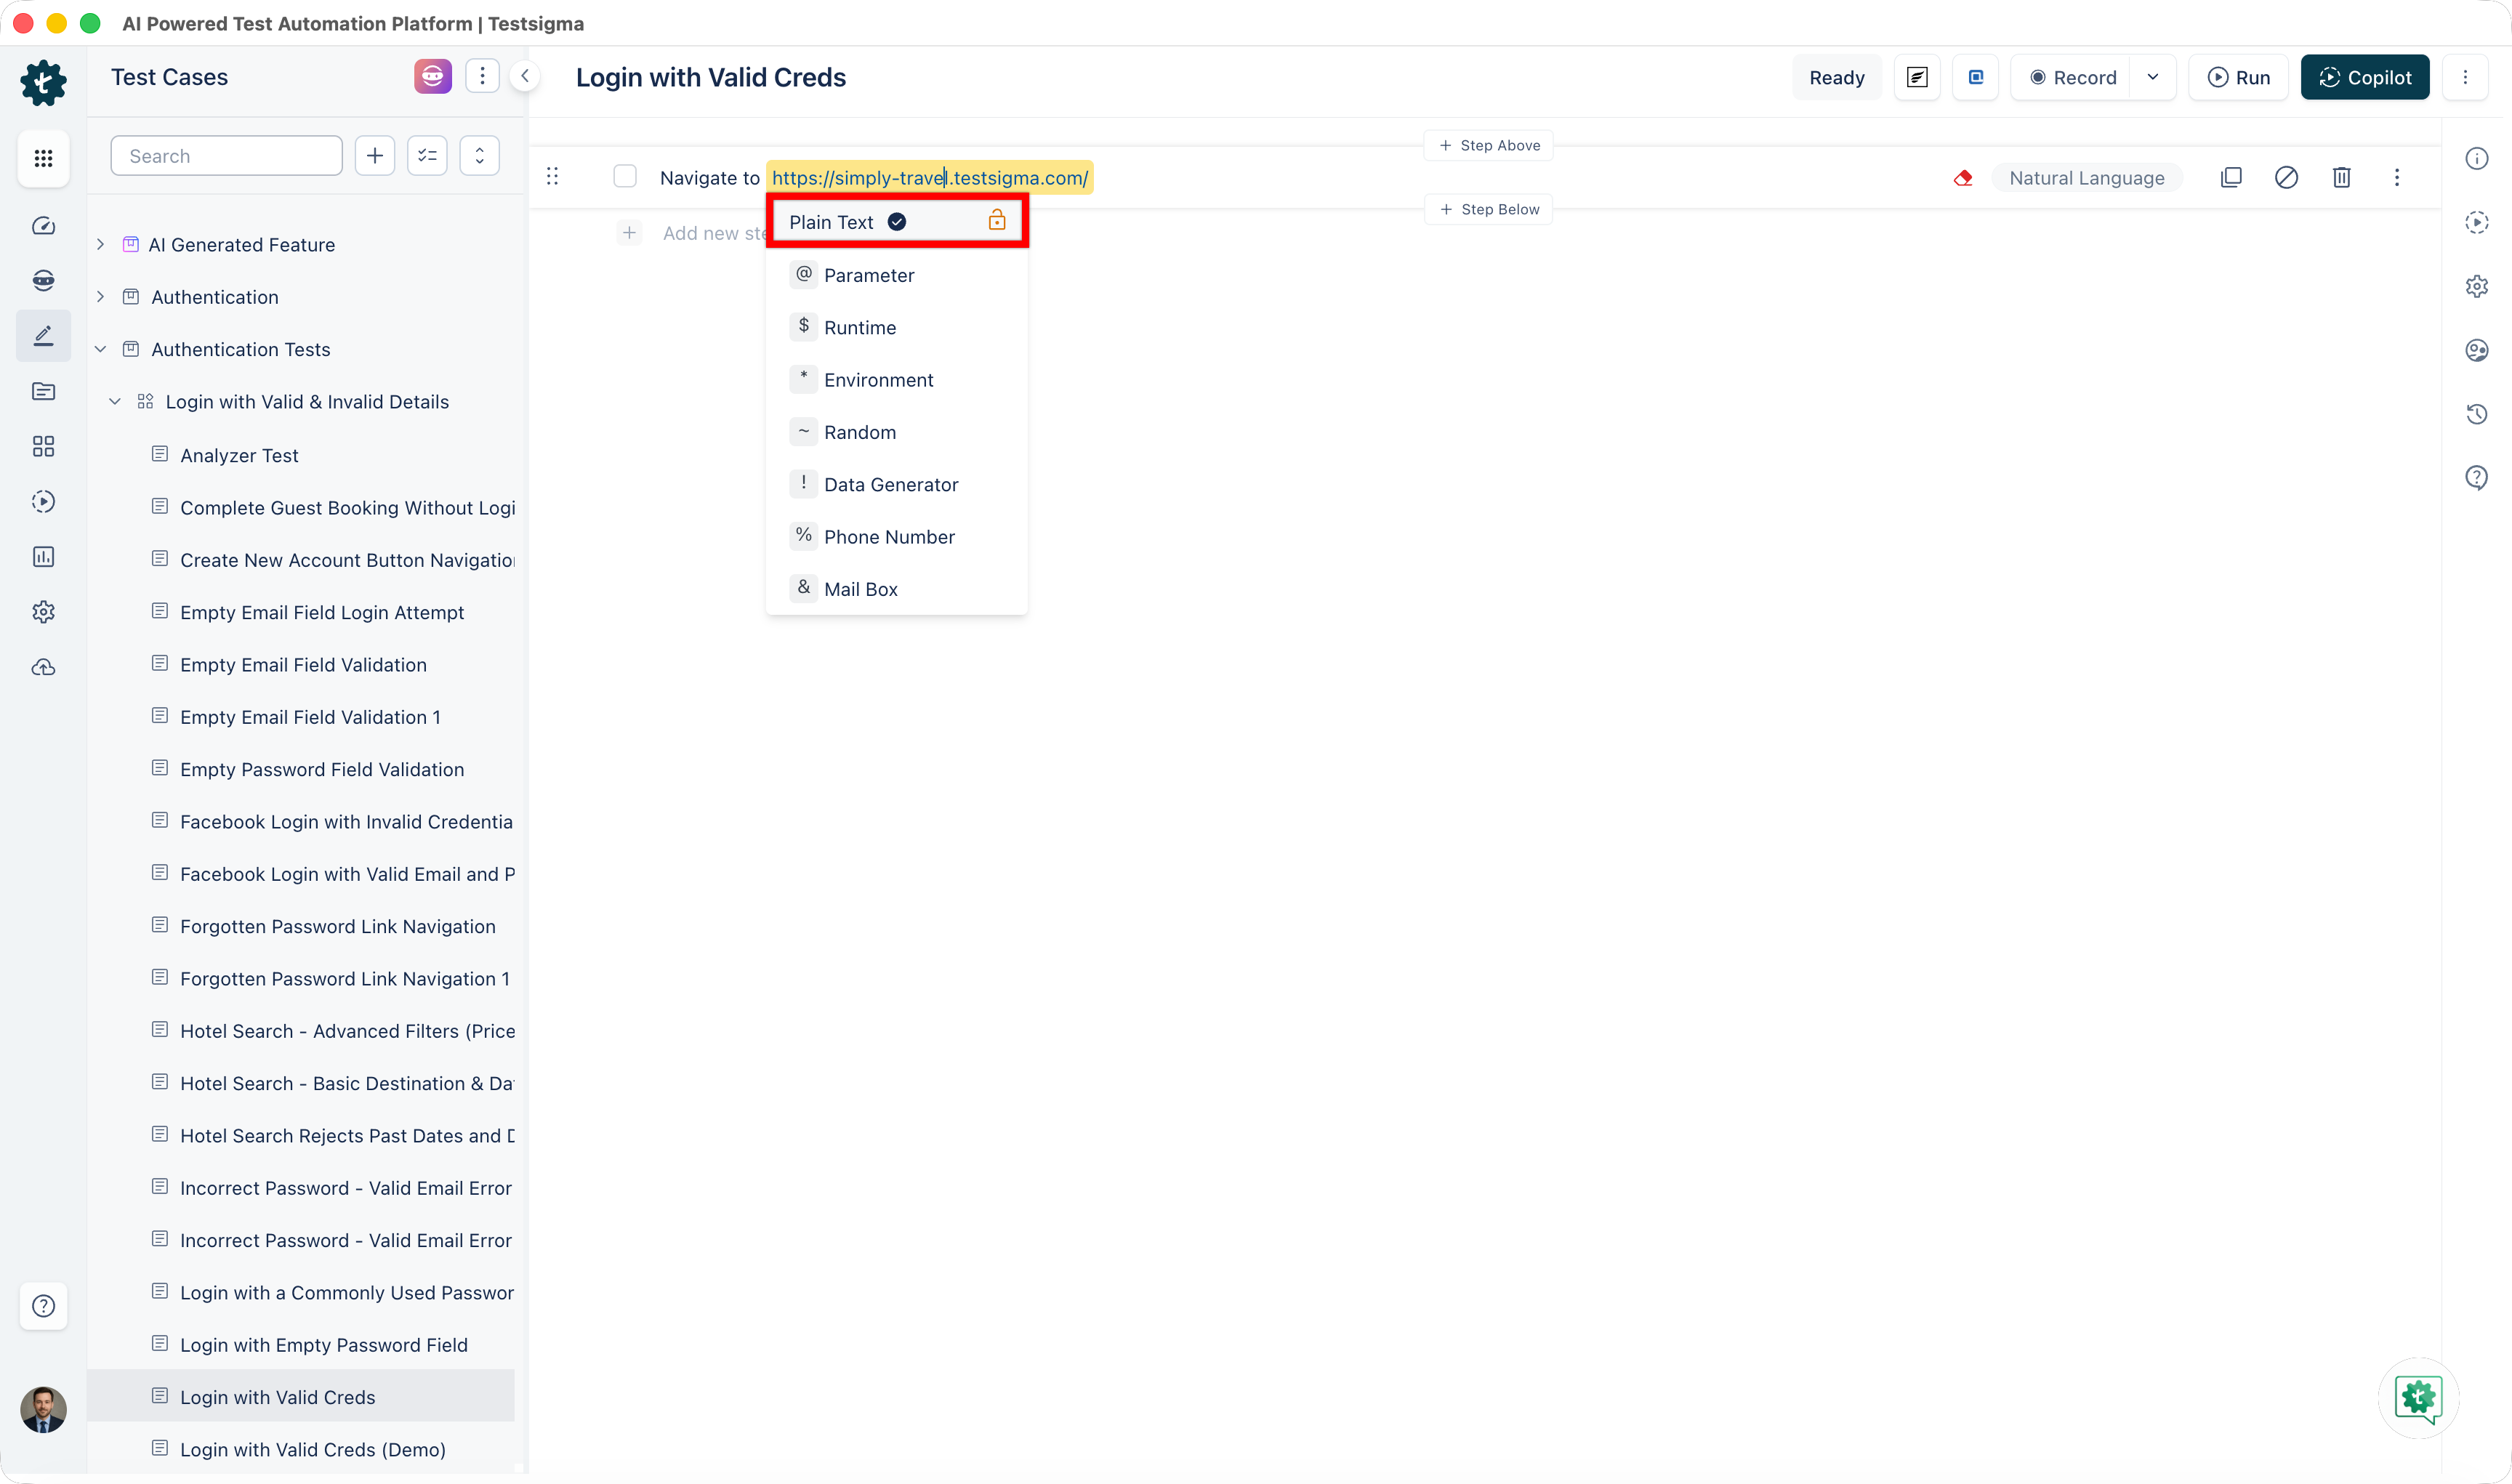This screenshot has width=2512, height=1484.
Task: Click inside the Search test cases field
Action: (x=226, y=155)
